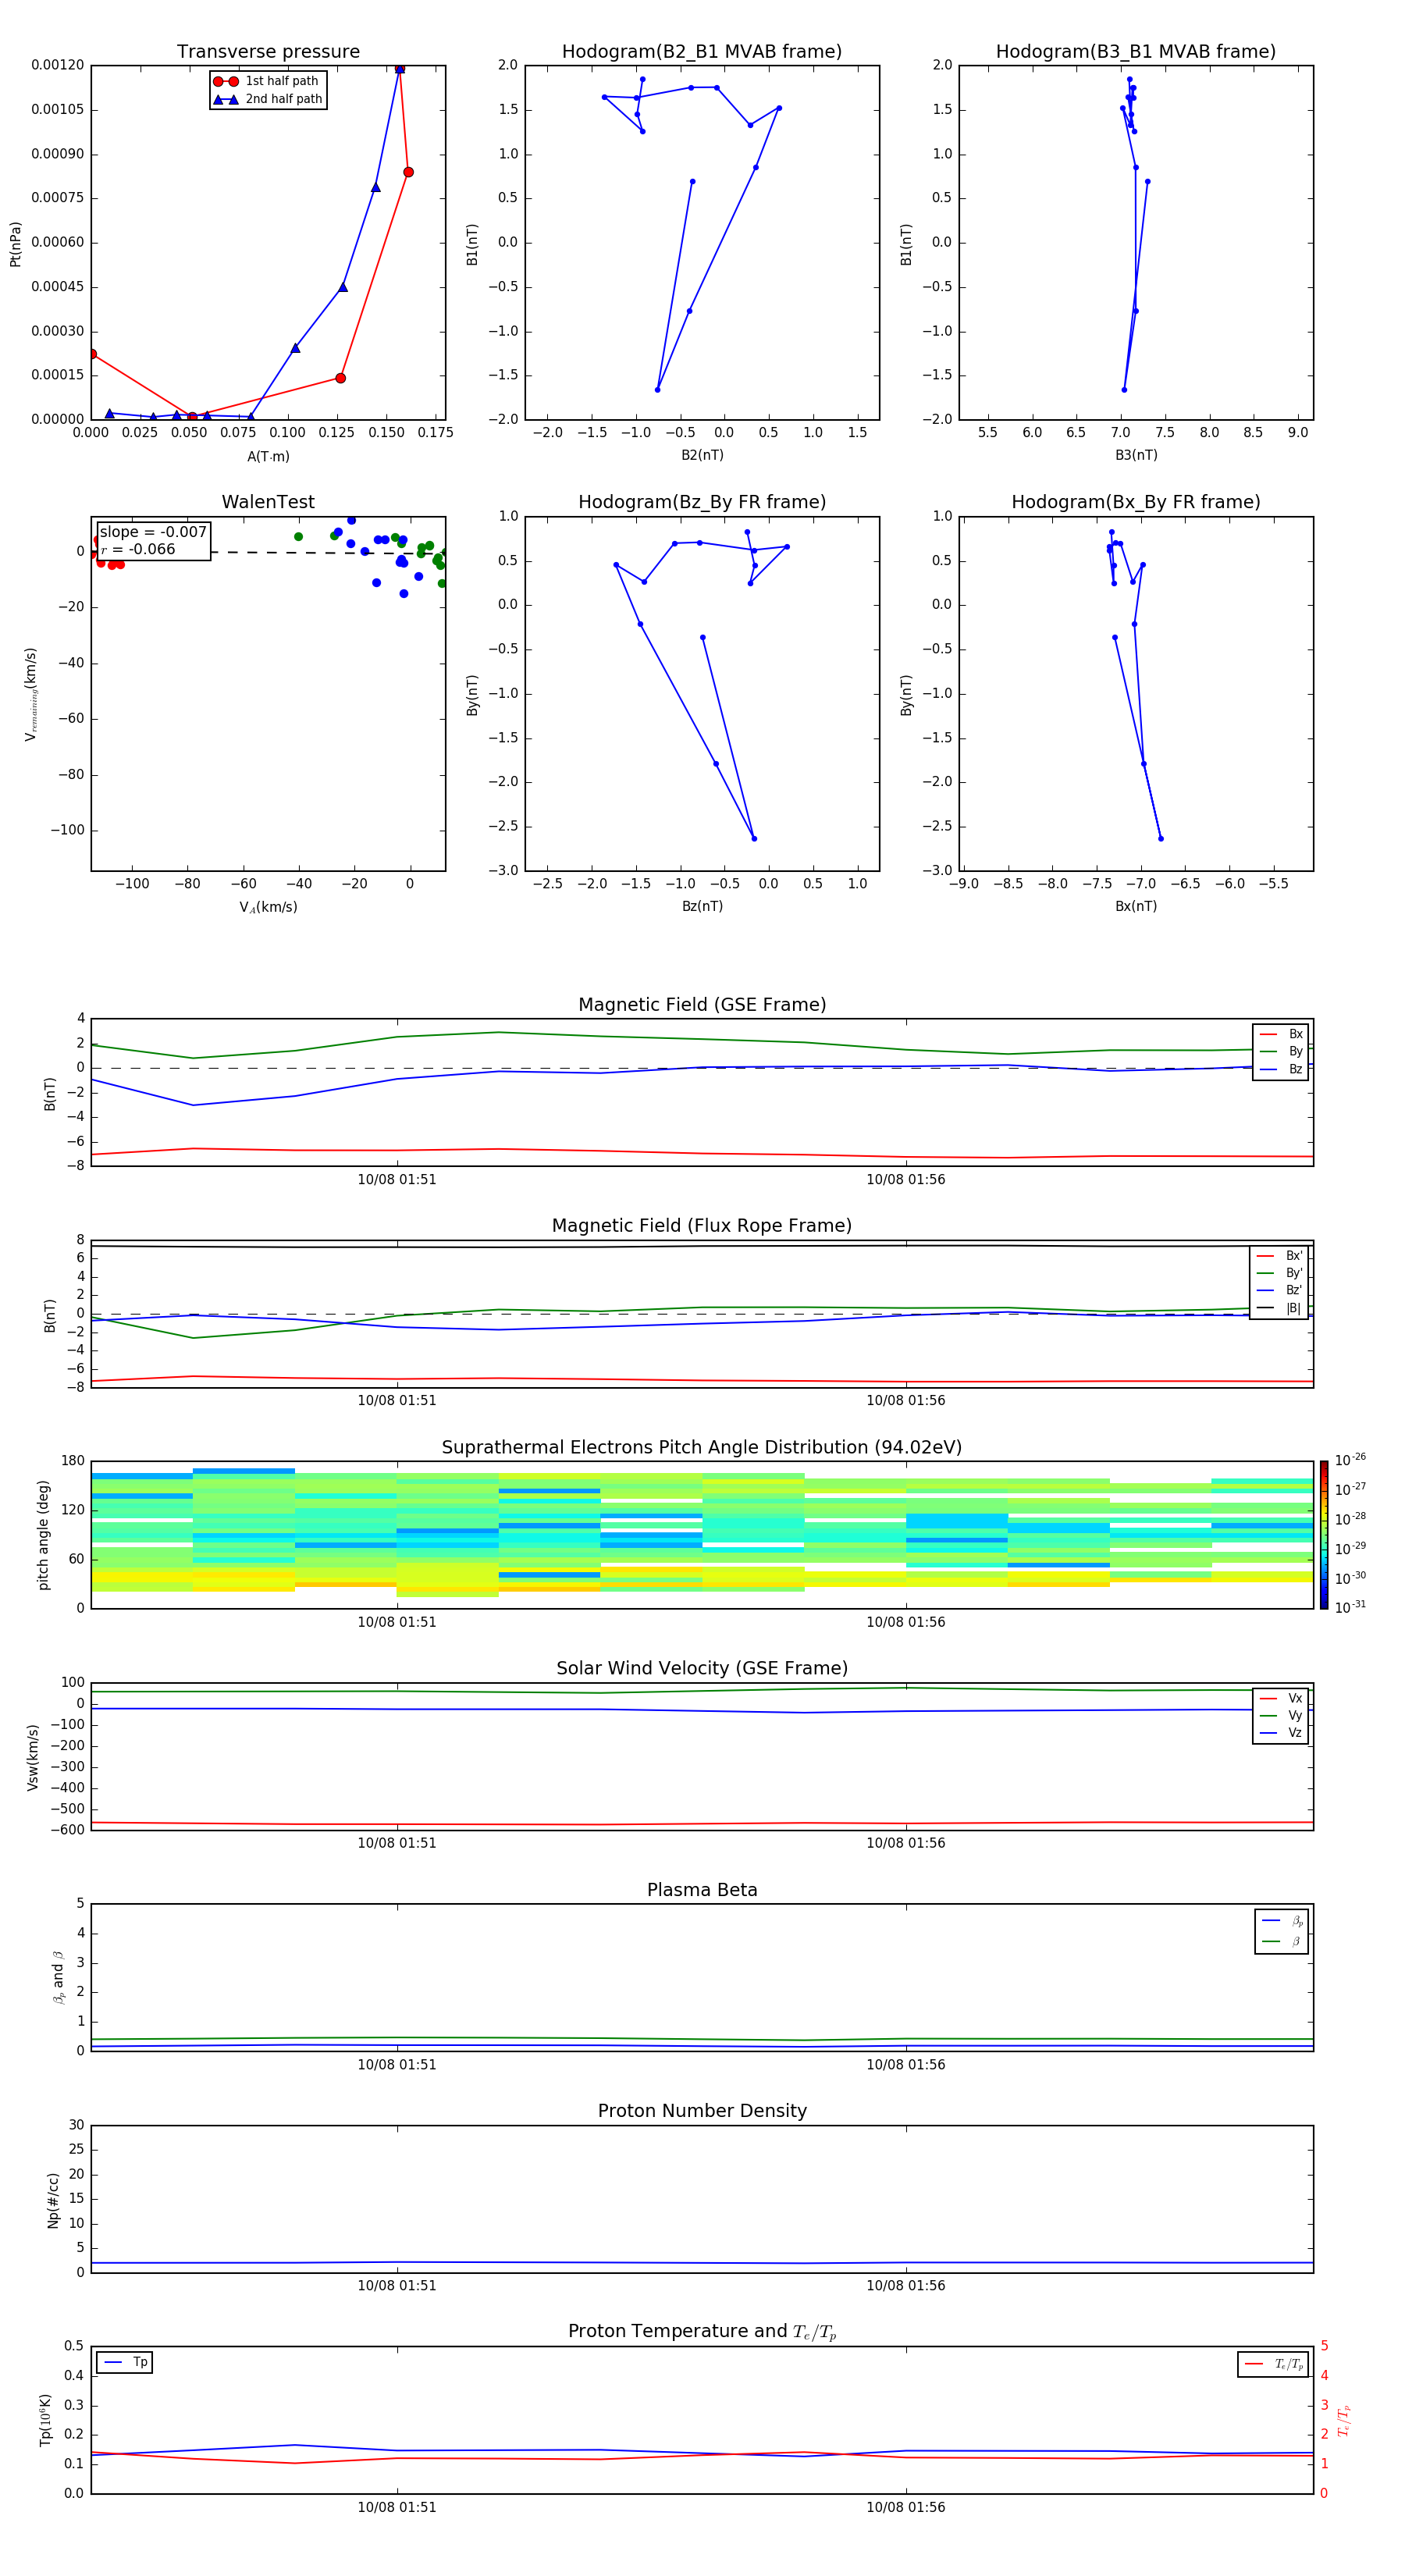Click the red 'Te/Tp' legend entry
The height and width of the screenshot is (2576, 1405).
1273,2364
